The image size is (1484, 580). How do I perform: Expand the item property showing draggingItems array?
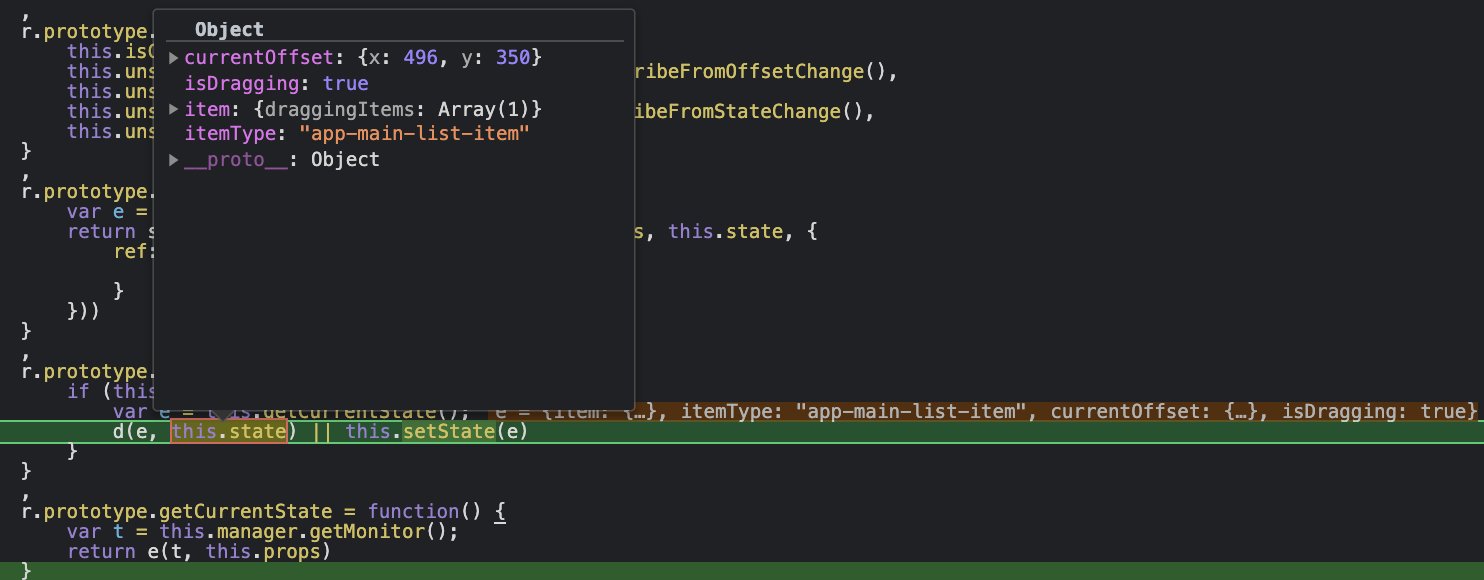point(173,109)
